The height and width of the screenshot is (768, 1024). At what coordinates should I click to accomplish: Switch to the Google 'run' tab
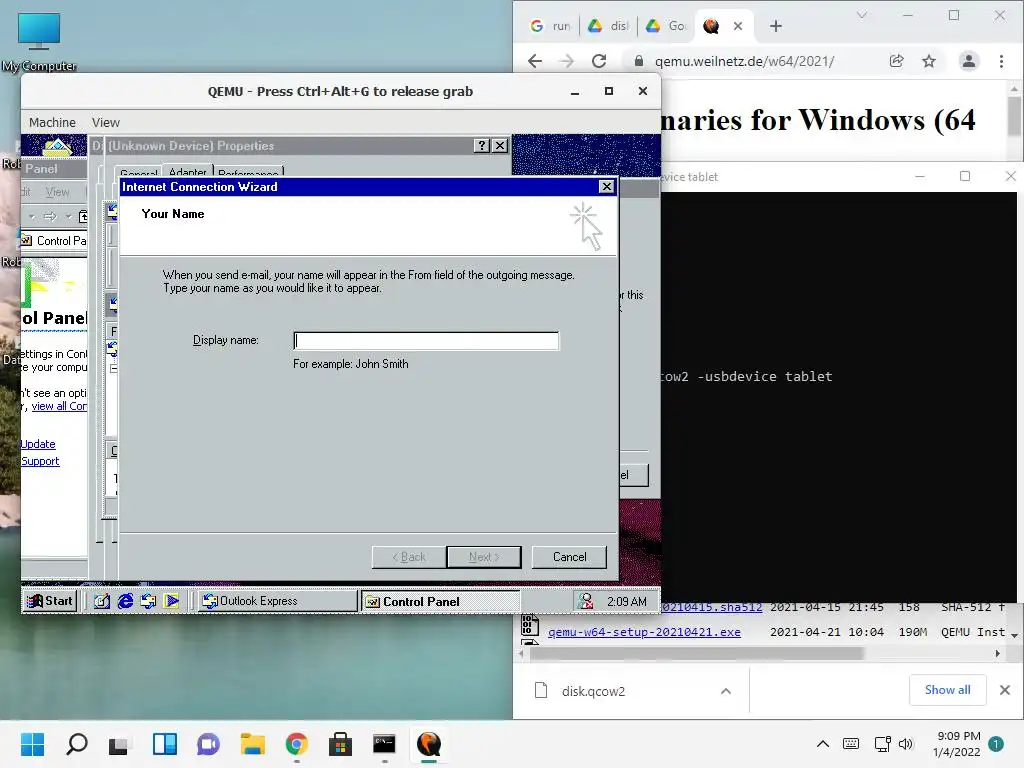pos(551,26)
